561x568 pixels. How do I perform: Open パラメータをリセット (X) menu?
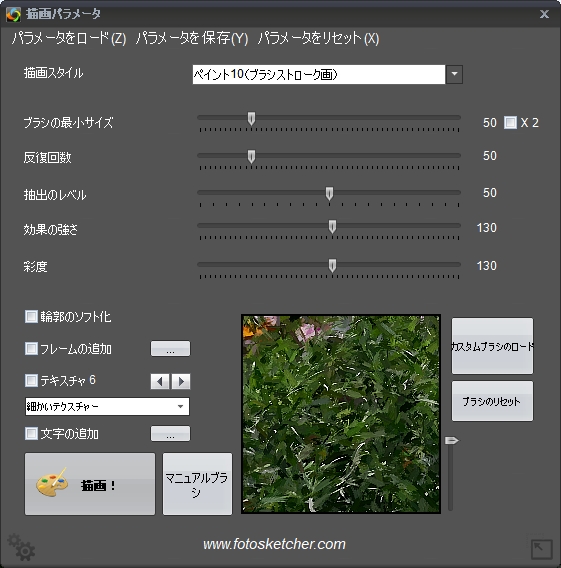pos(318,38)
